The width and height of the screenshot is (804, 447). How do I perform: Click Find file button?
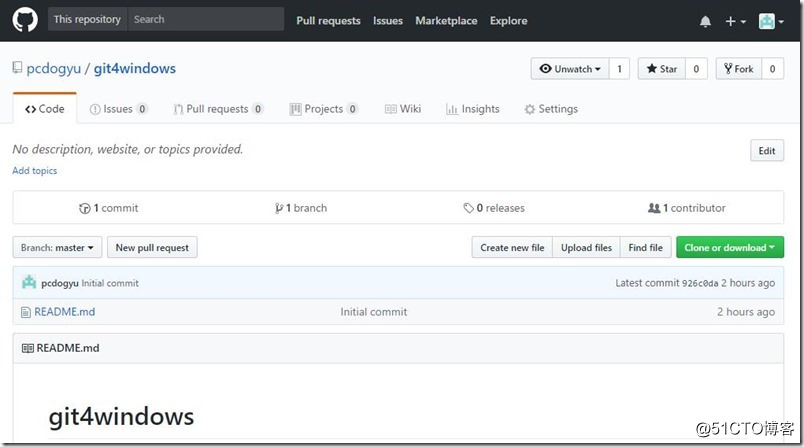click(x=646, y=247)
